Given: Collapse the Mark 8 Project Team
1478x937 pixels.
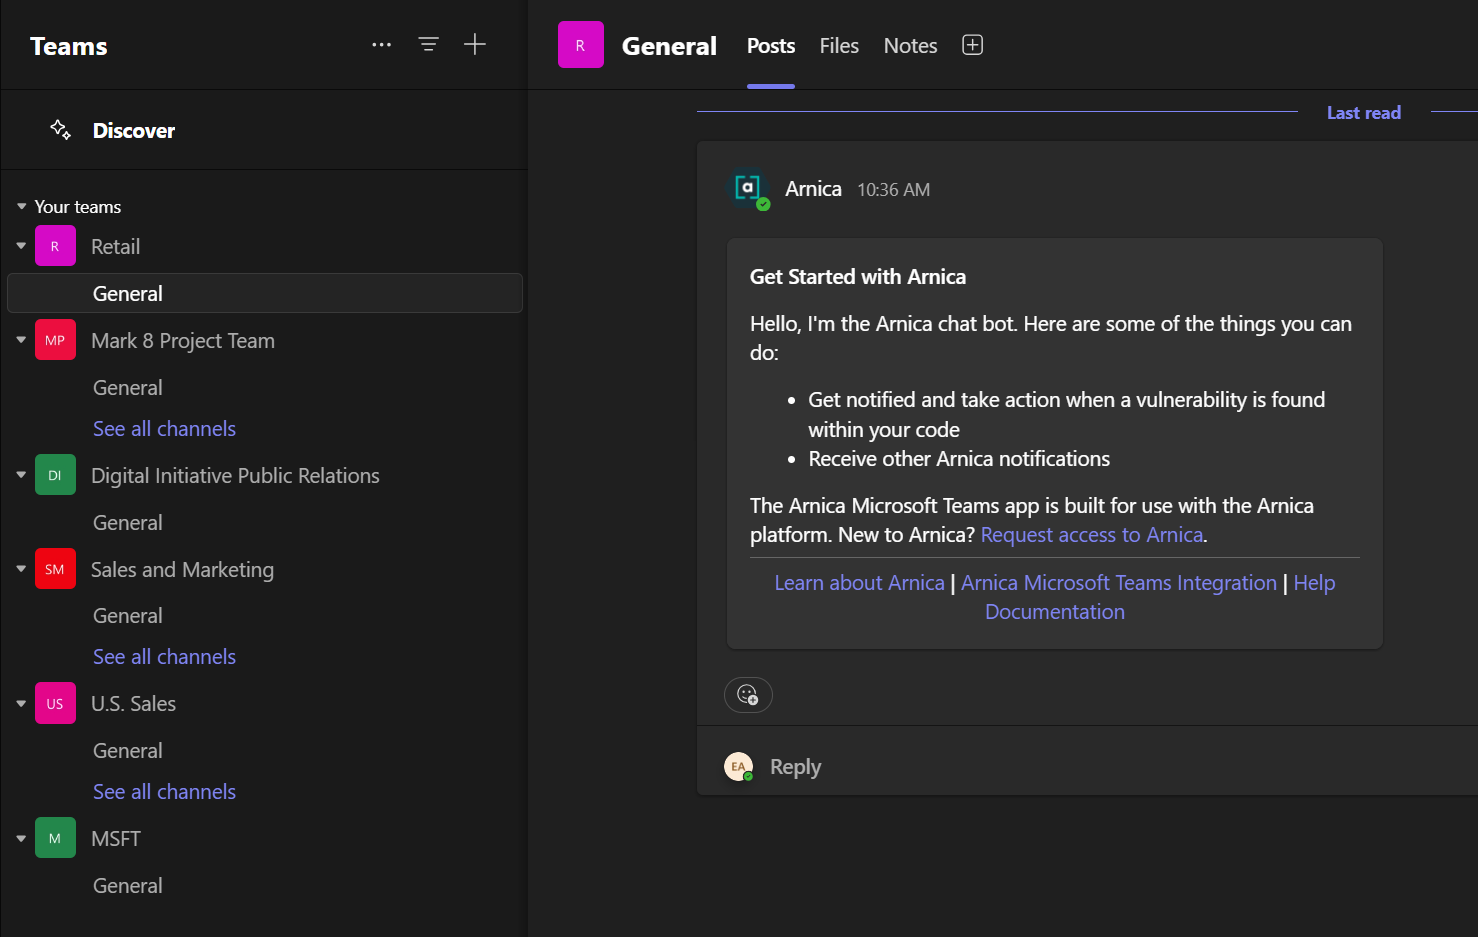Looking at the screenshot, I should pyautogui.click(x=22, y=340).
